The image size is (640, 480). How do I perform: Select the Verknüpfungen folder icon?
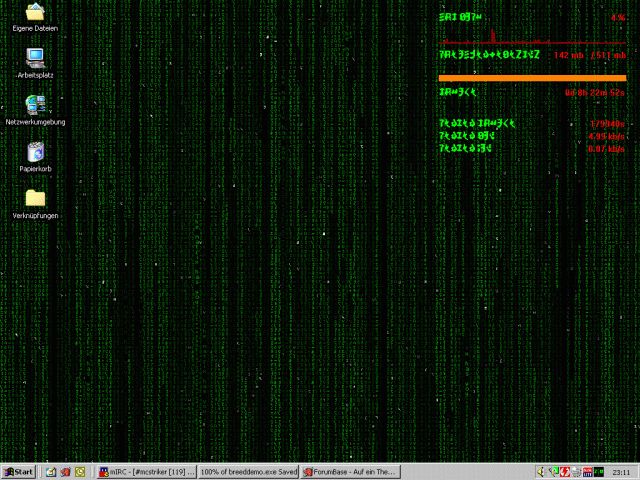[x=35, y=204]
